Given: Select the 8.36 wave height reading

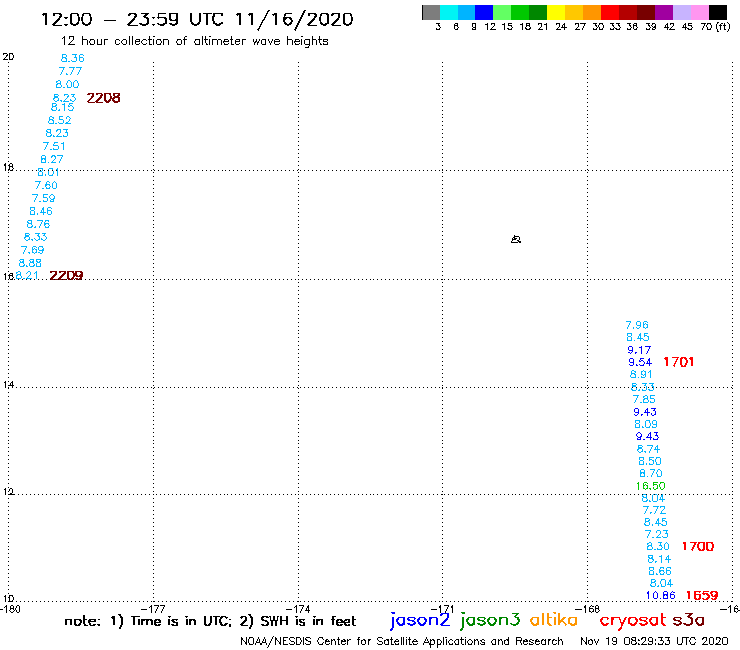Looking at the screenshot, I should (73, 58).
